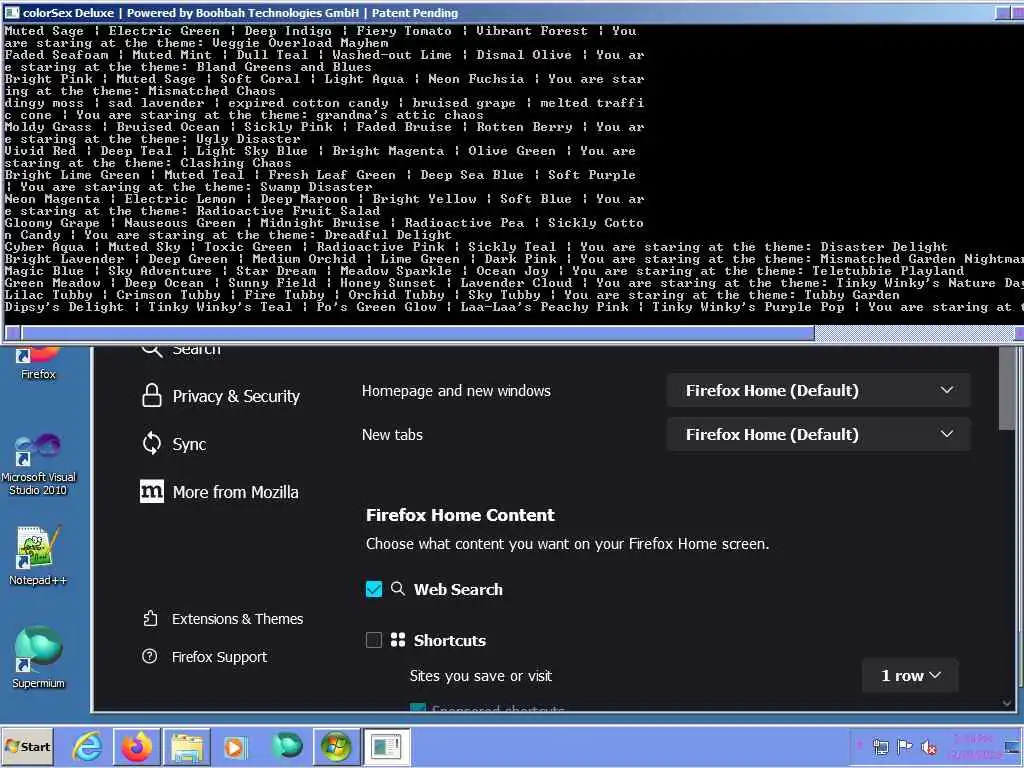Image resolution: width=1024 pixels, height=768 pixels.
Task: Click the Start button
Action: tap(27, 746)
